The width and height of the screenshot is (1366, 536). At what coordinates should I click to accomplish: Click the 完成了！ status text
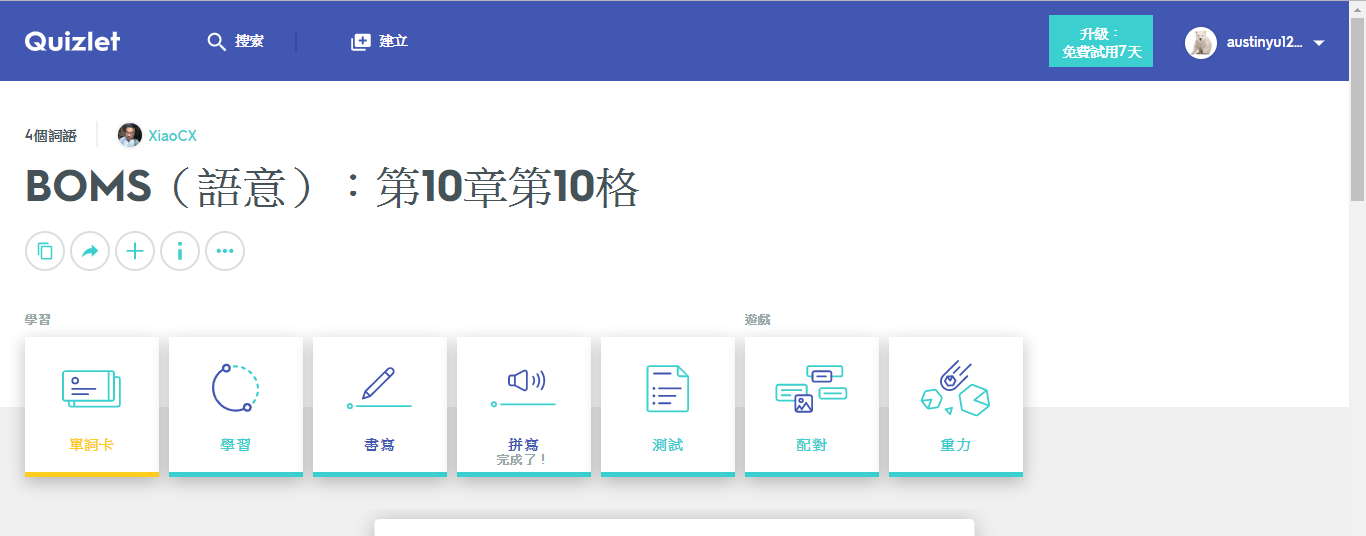tap(523, 460)
